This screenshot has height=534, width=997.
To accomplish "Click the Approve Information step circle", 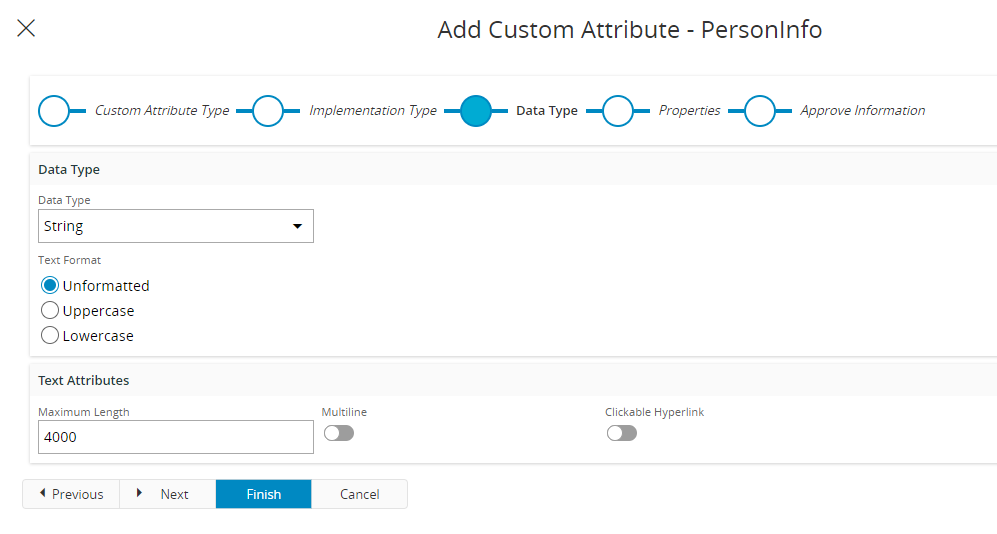I will click(x=760, y=111).
